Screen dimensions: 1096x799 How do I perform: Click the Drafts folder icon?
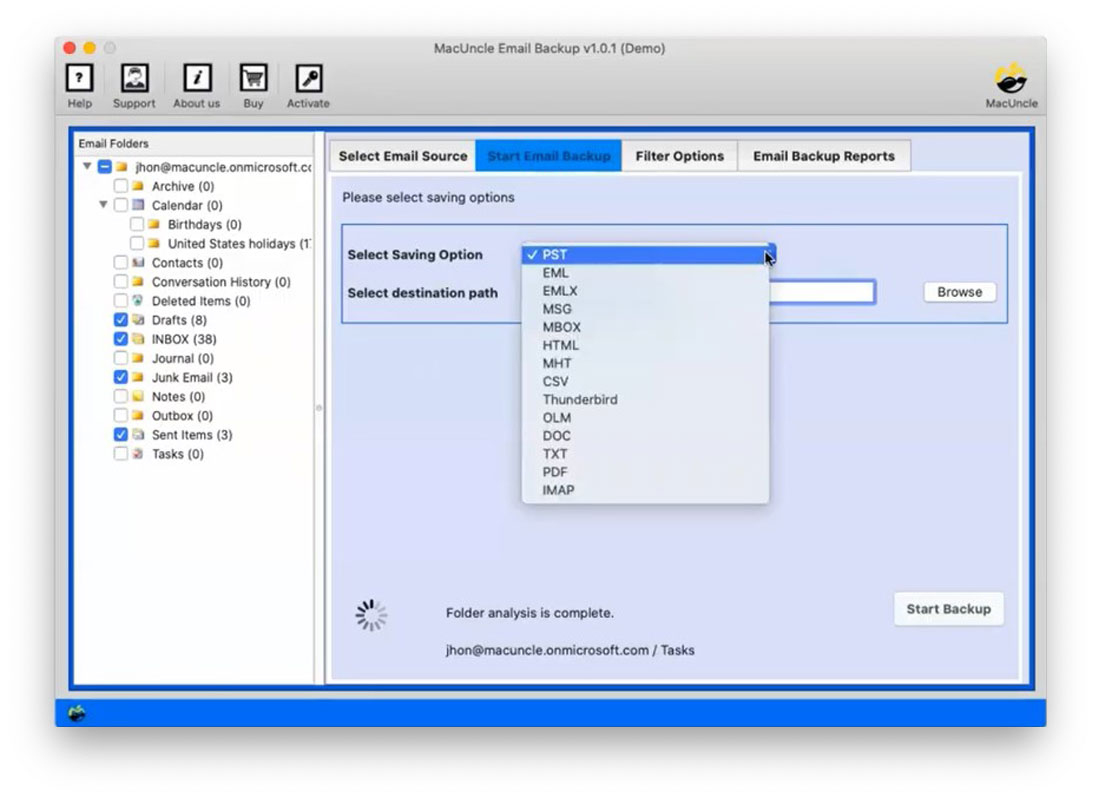coord(138,319)
